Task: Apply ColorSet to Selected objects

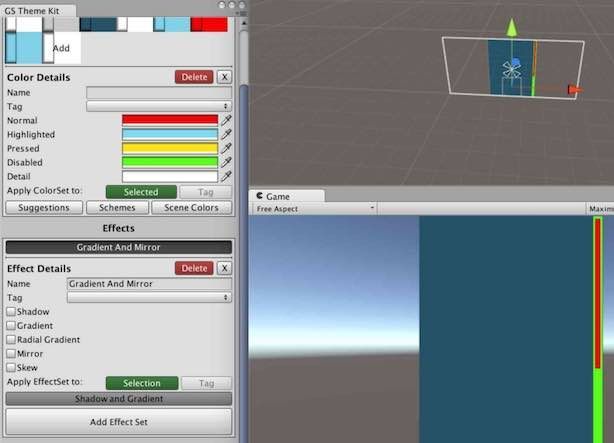Action: coord(141,192)
